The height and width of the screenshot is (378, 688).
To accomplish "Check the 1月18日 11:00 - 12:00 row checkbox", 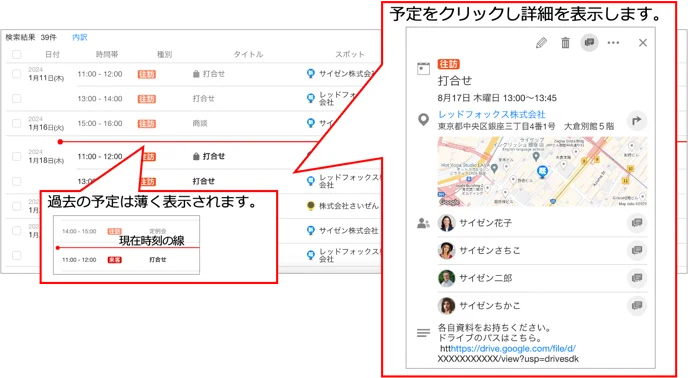I will 17,156.
